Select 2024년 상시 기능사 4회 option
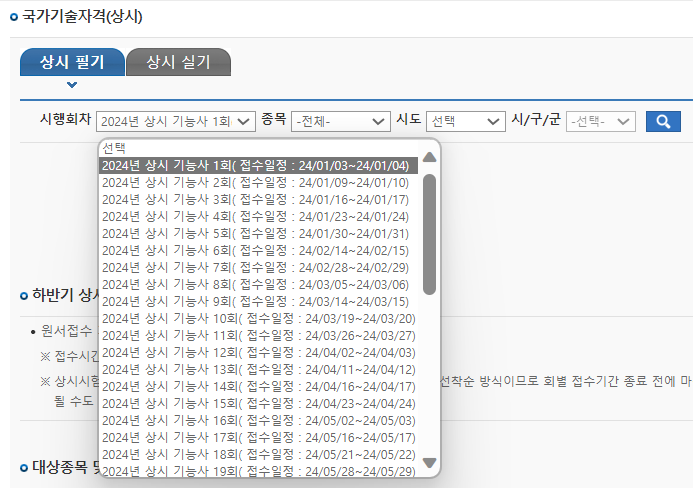 [259, 217]
